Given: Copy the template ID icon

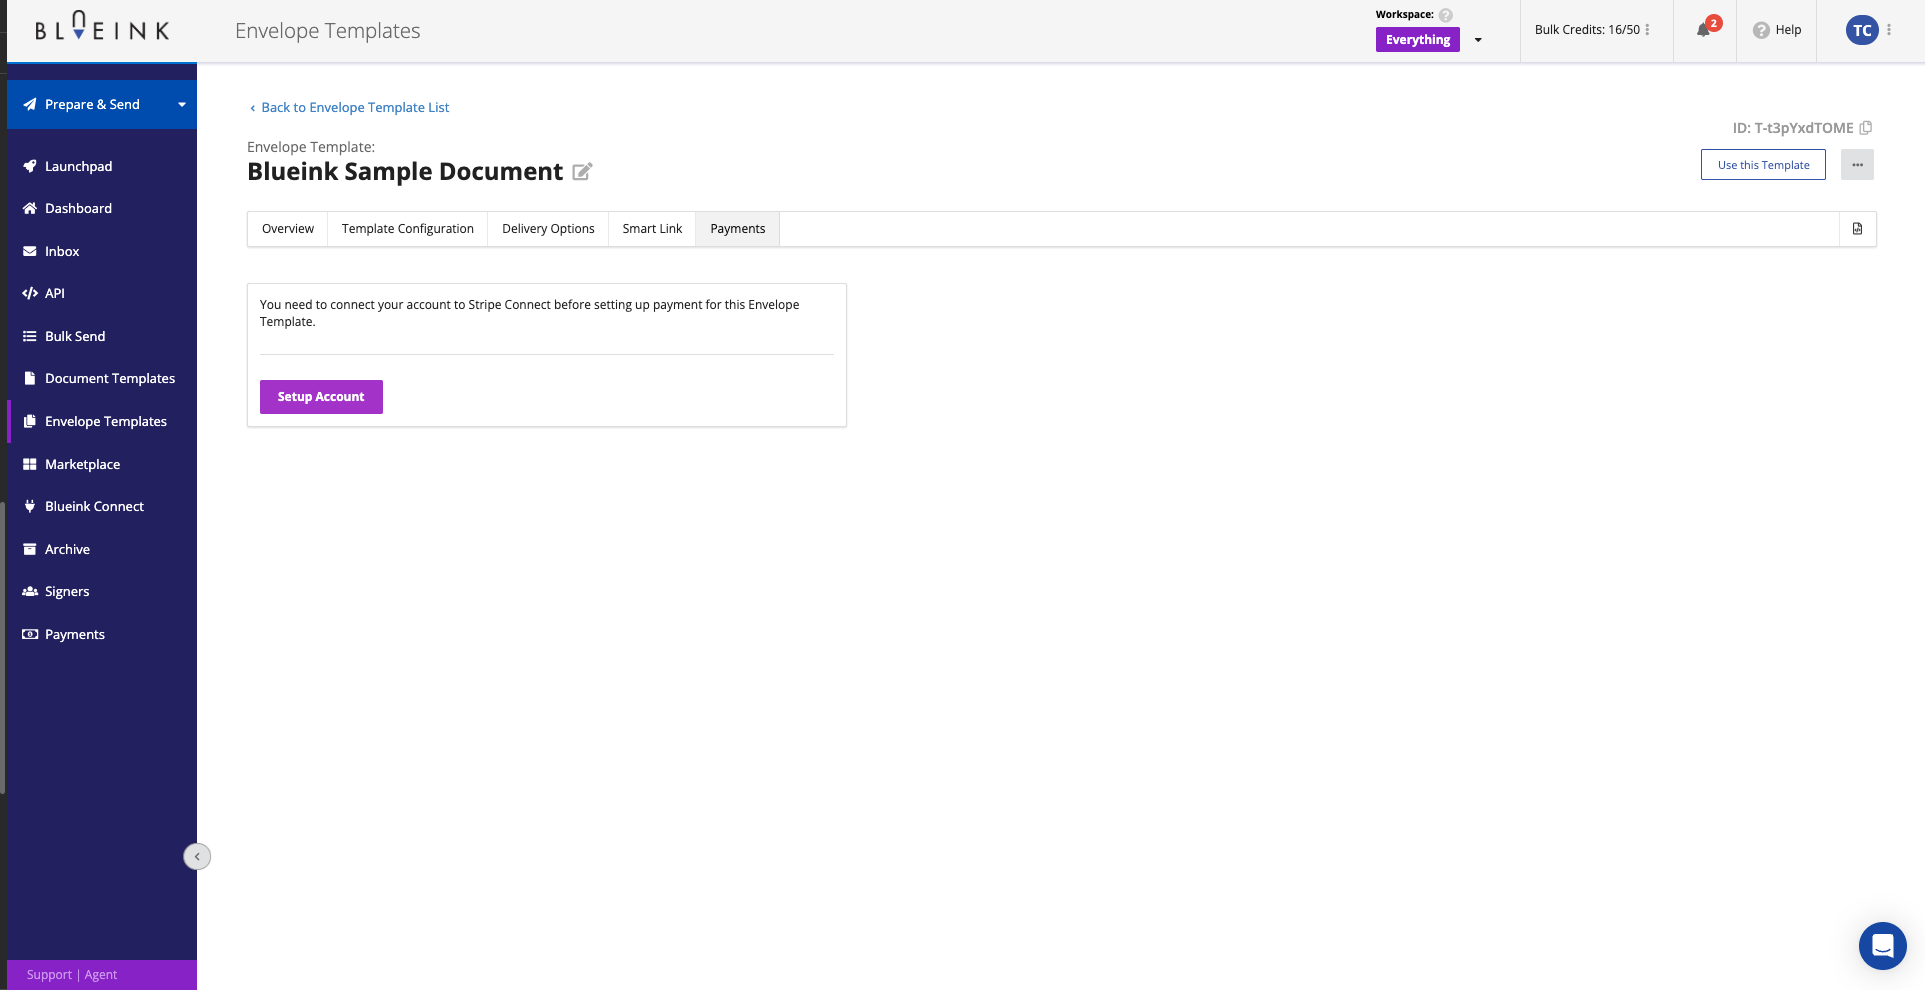Looking at the screenshot, I should pyautogui.click(x=1865, y=128).
